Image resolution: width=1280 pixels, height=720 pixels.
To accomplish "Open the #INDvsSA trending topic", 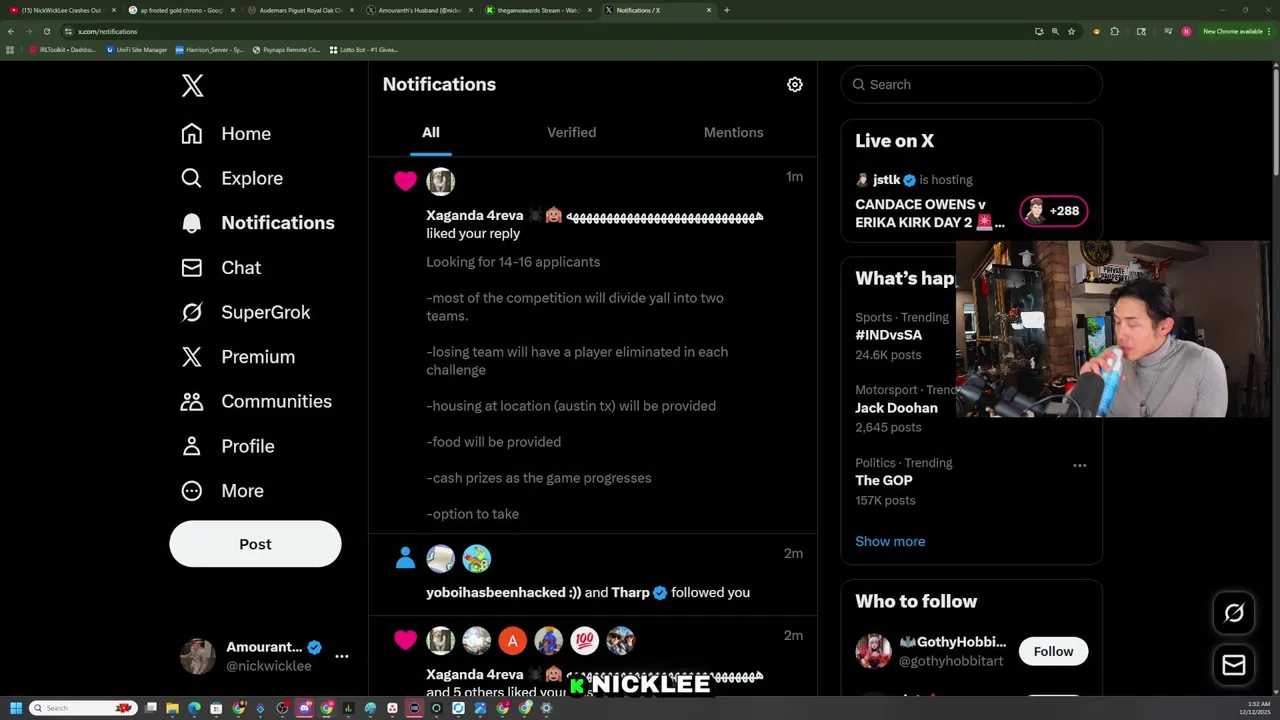I will tap(889, 335).
